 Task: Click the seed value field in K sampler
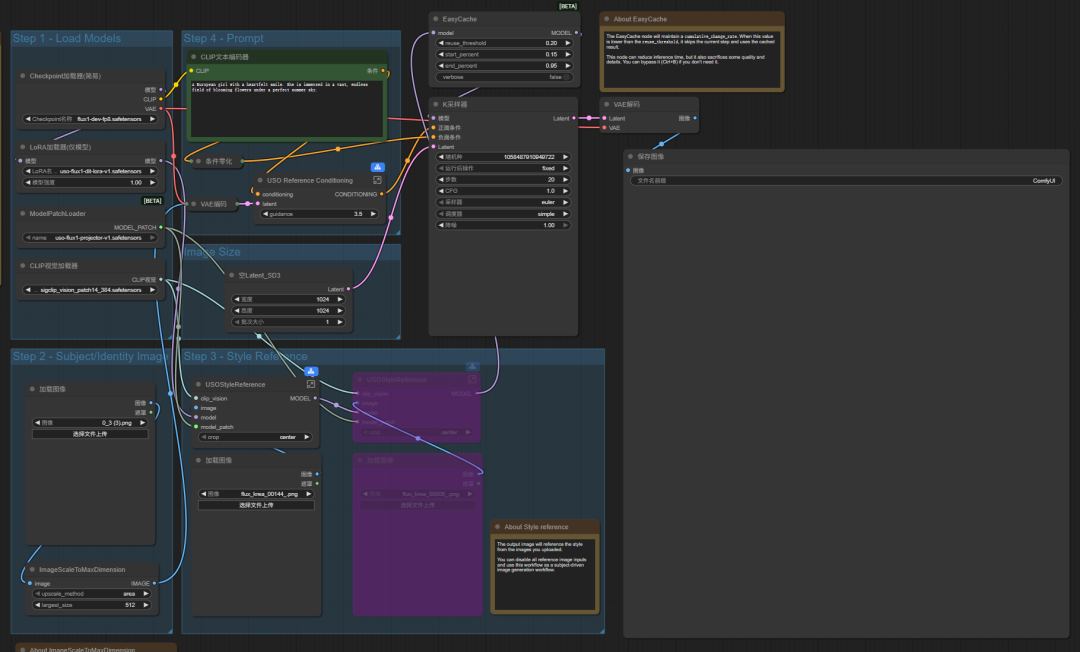click(x=504, y=157)
